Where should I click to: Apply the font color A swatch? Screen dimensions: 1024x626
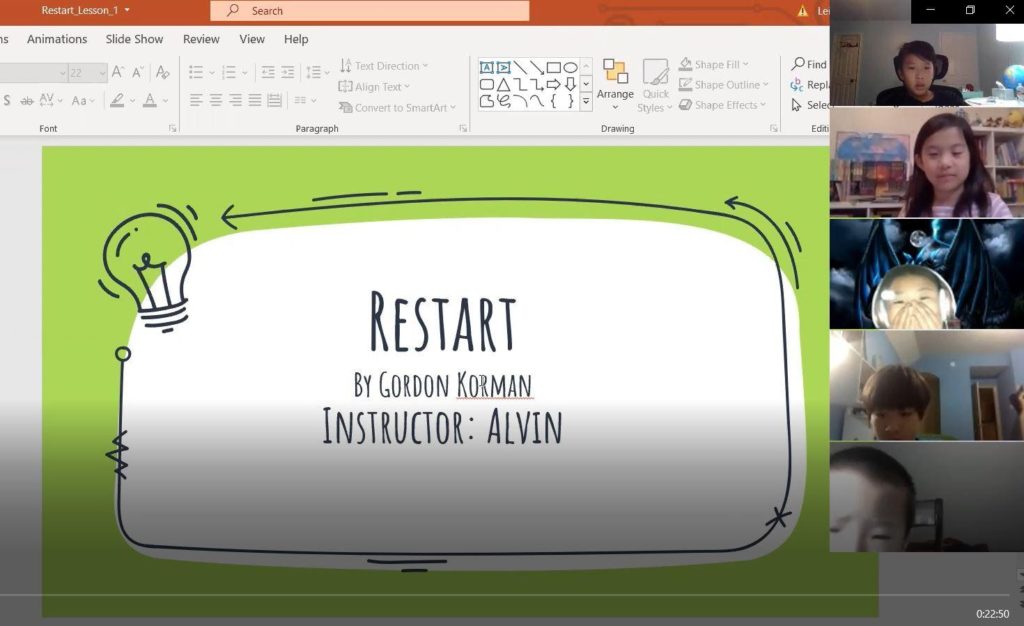click(150, 100)
